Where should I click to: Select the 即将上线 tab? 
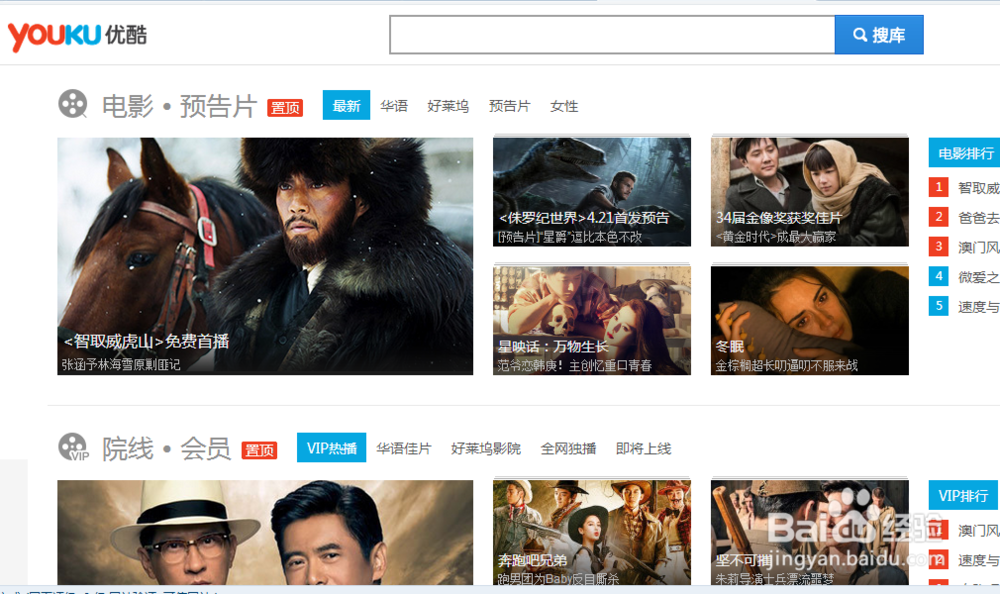[643, 449]
